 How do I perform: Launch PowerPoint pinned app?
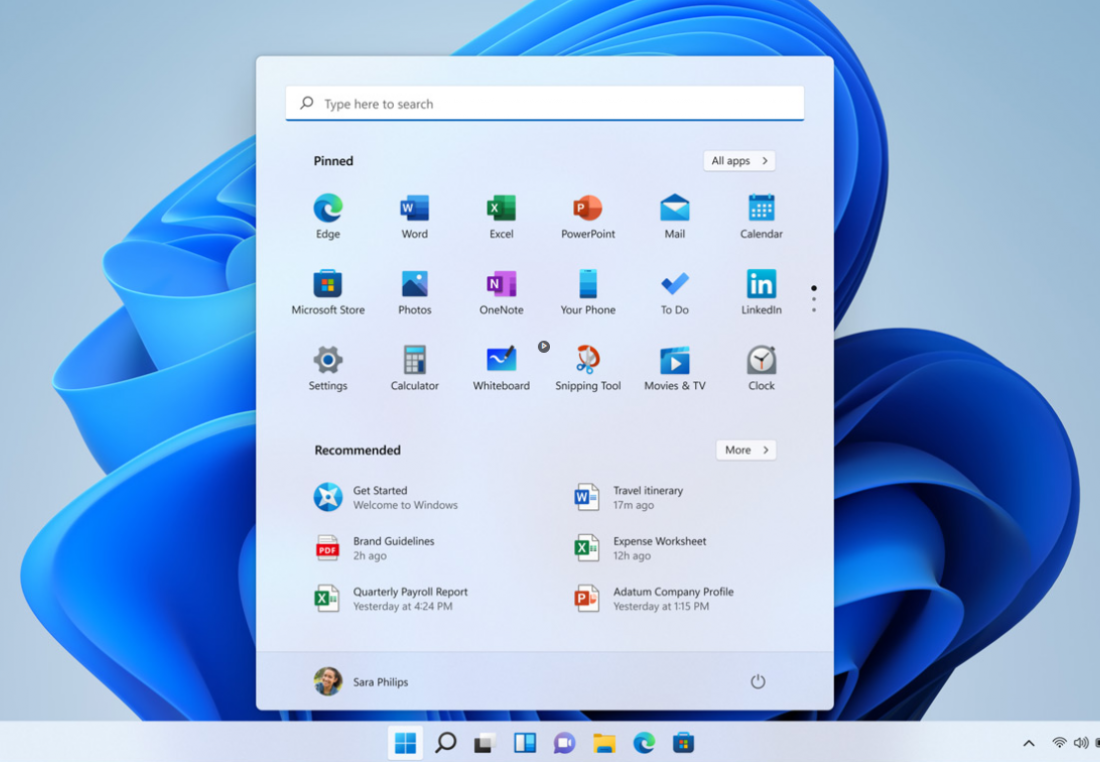pos(588,216)
